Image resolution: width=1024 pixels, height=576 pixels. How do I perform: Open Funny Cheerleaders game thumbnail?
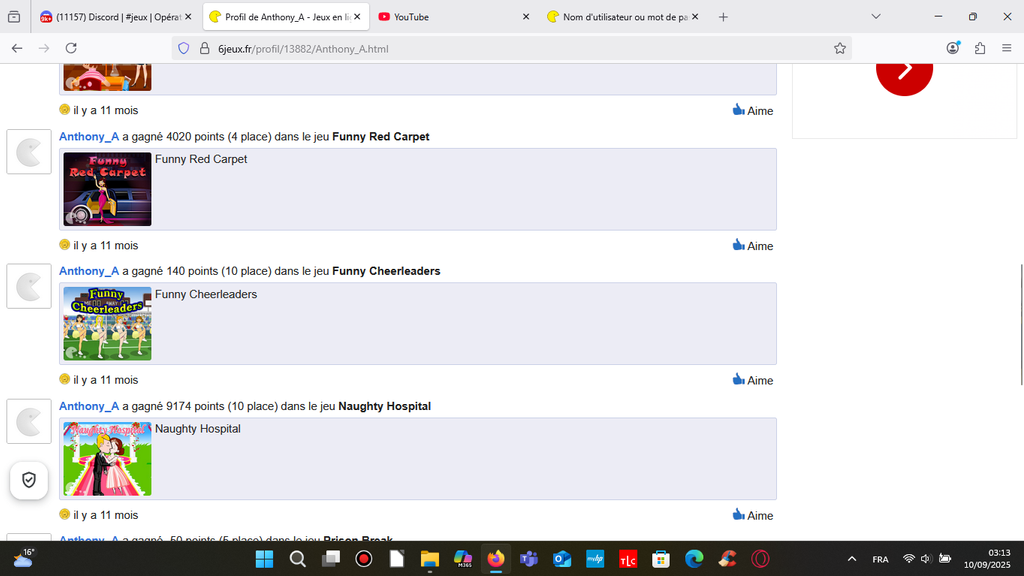pyautogui.click(x=107, y=324)
